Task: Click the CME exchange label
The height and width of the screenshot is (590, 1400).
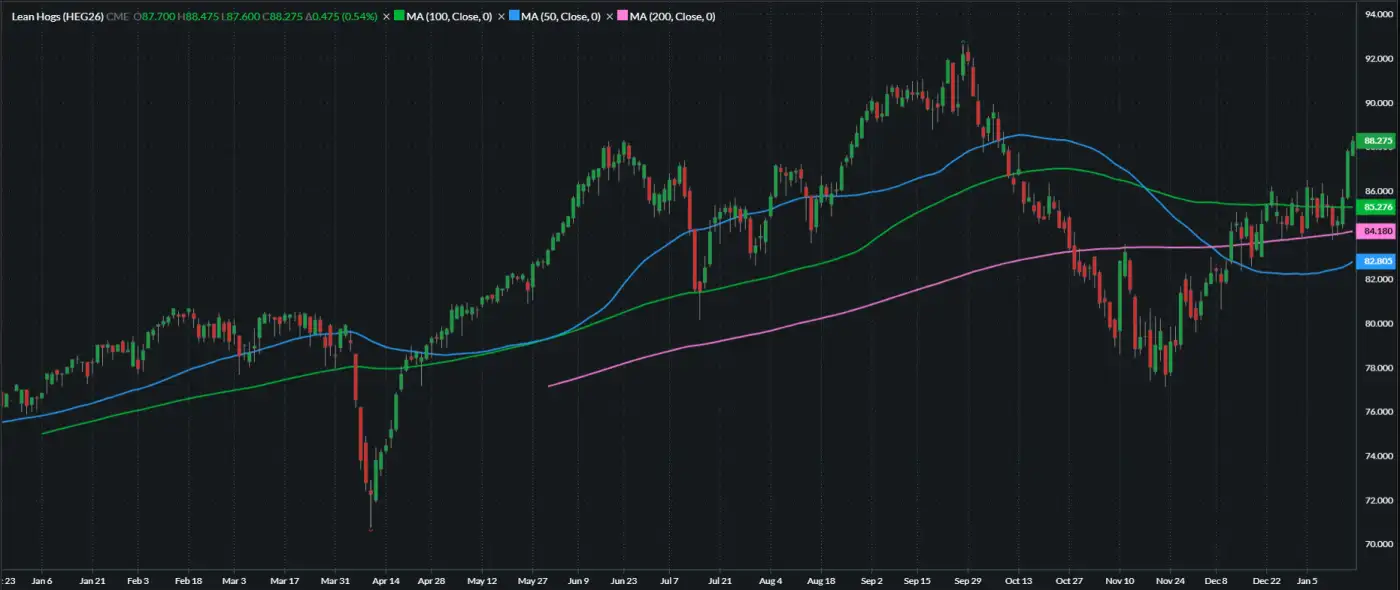Action: click(120, 17)
